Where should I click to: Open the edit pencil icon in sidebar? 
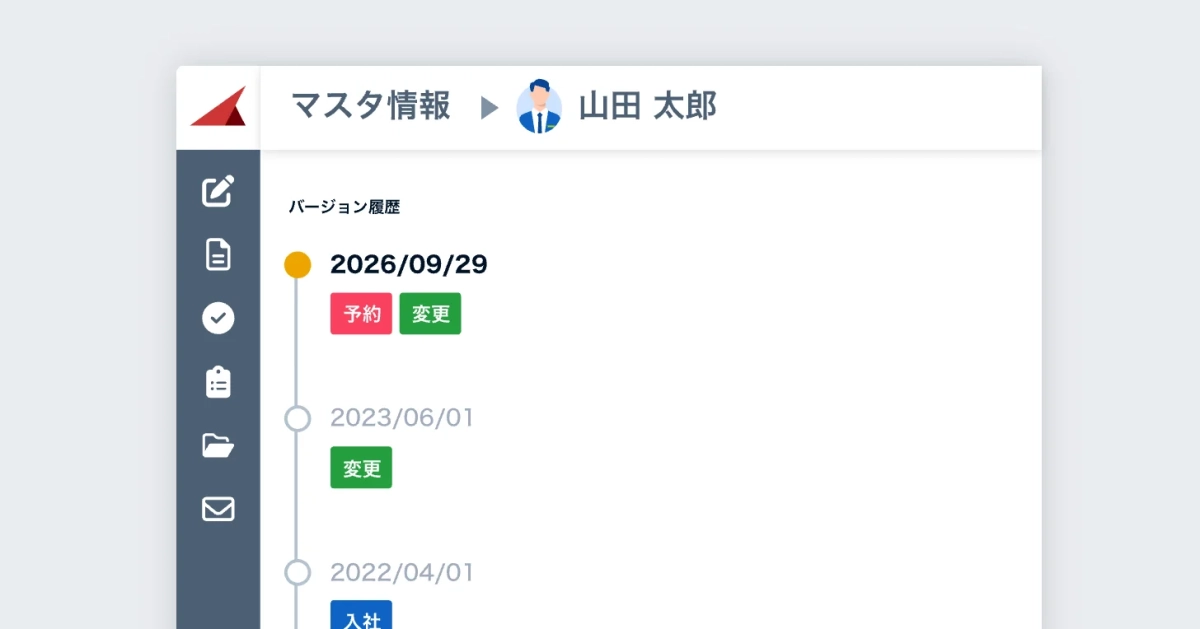(x=218, y=191)
